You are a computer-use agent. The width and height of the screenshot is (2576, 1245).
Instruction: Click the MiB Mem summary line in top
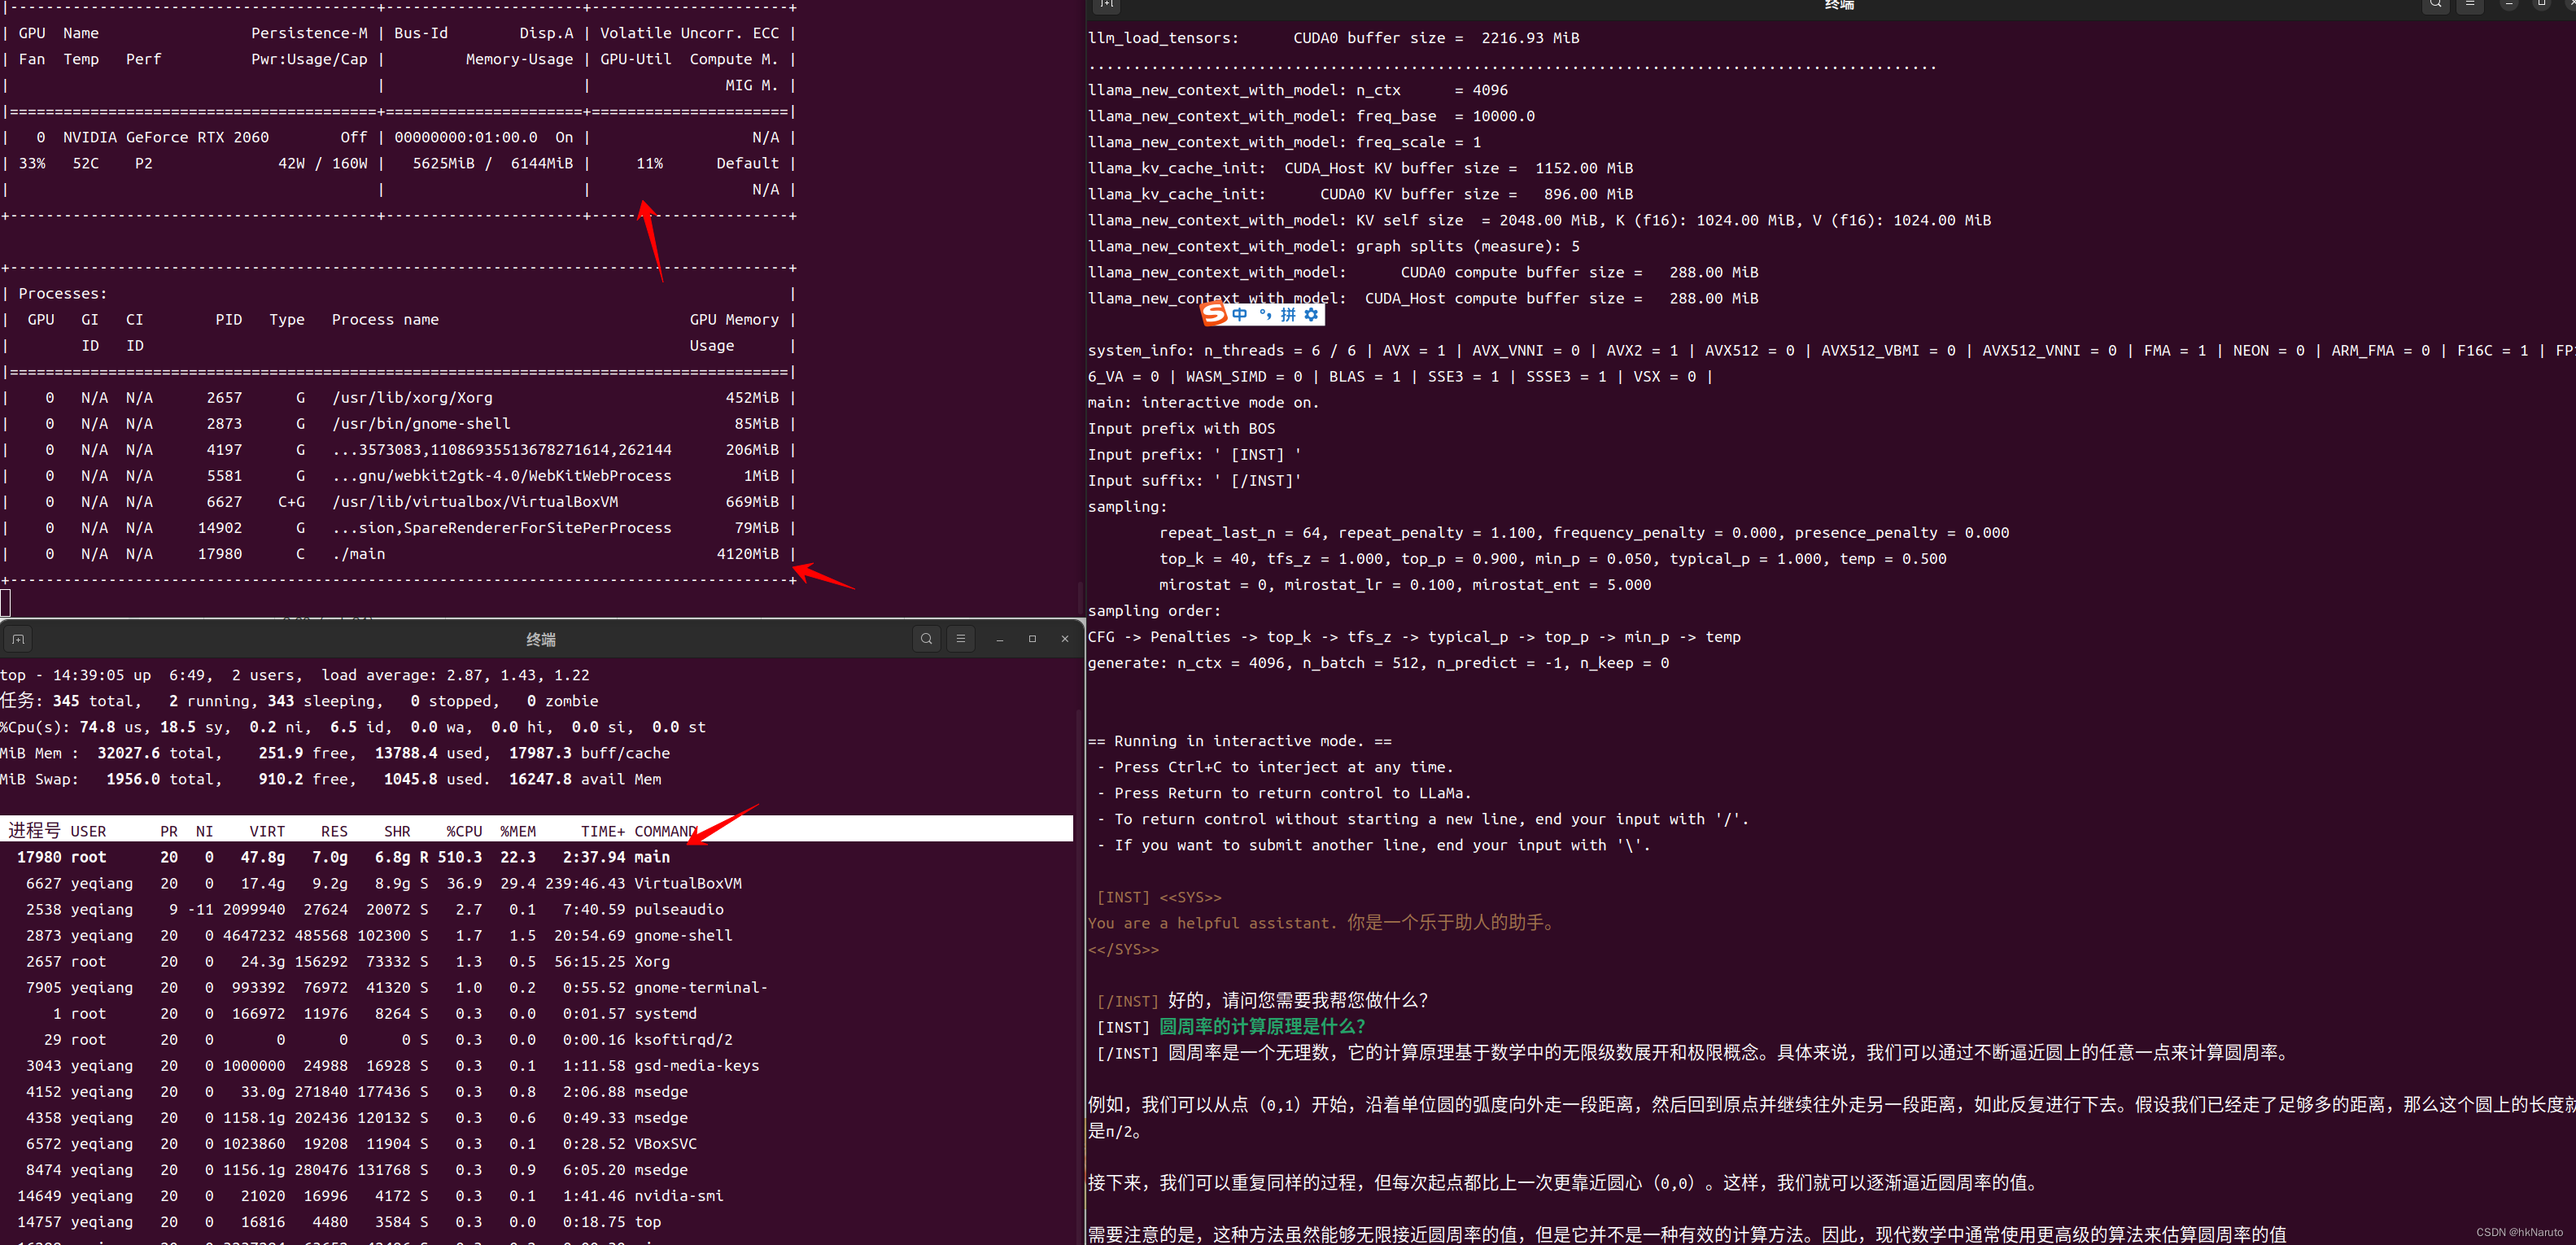[x=335, y=753]
